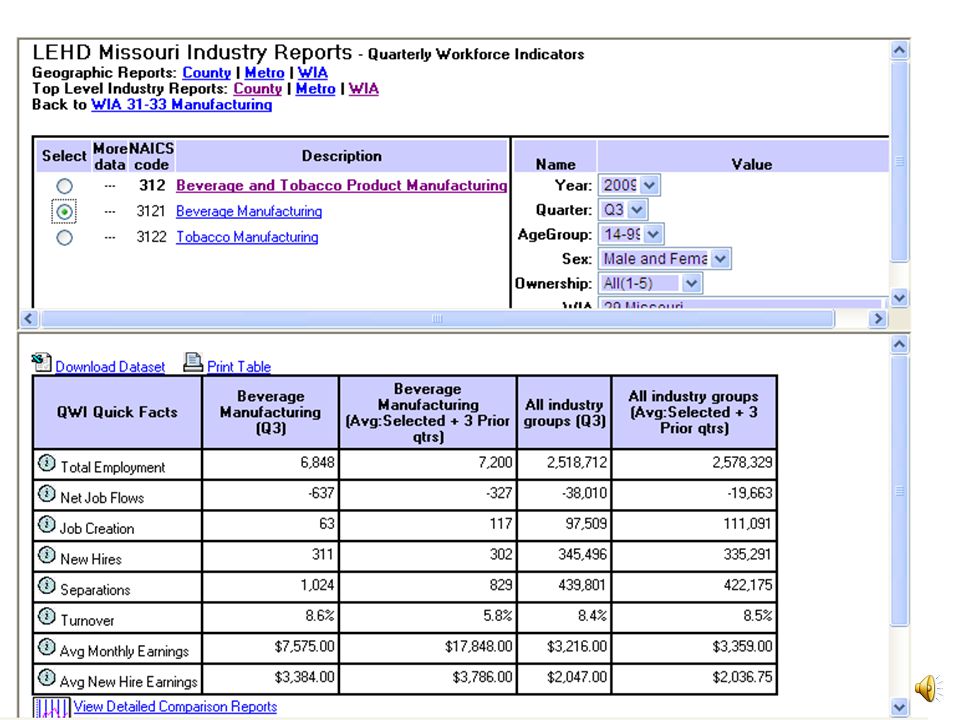This screenshot has height=720, width=960.
Task: Open WIA link under Top Level Industry Reports
Action: point(364,89)
